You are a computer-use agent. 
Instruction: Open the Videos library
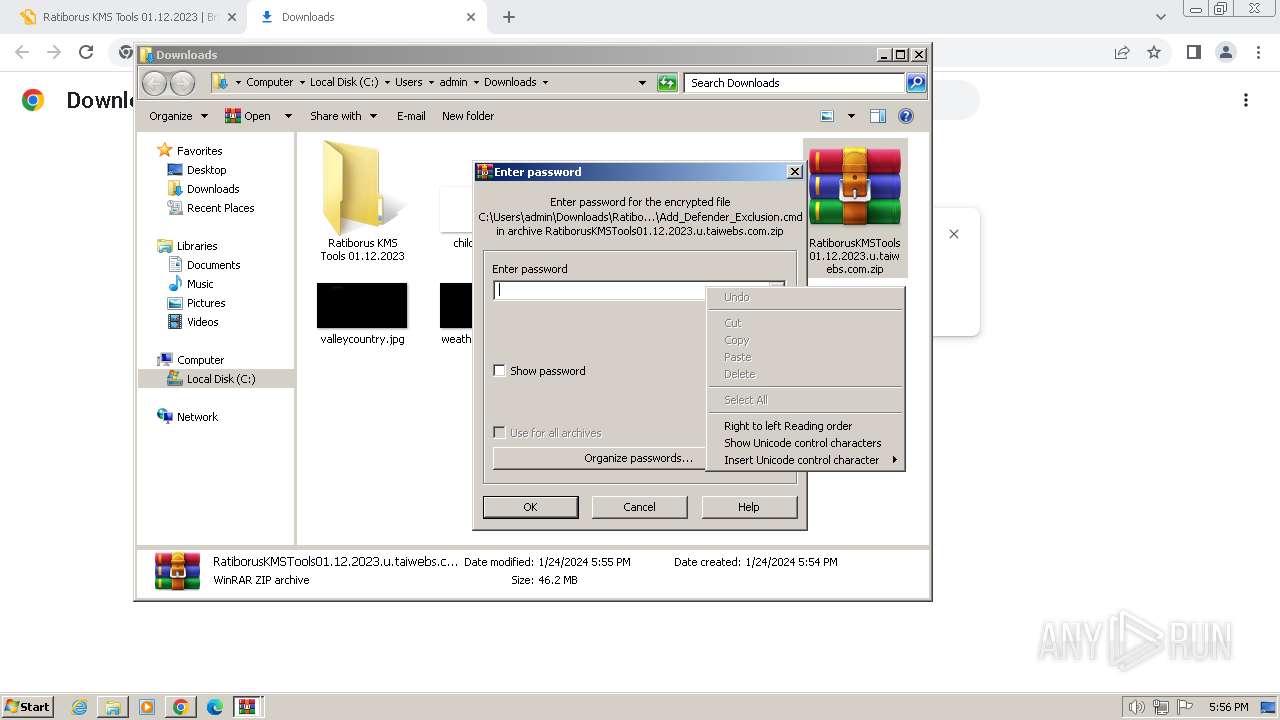202,322
